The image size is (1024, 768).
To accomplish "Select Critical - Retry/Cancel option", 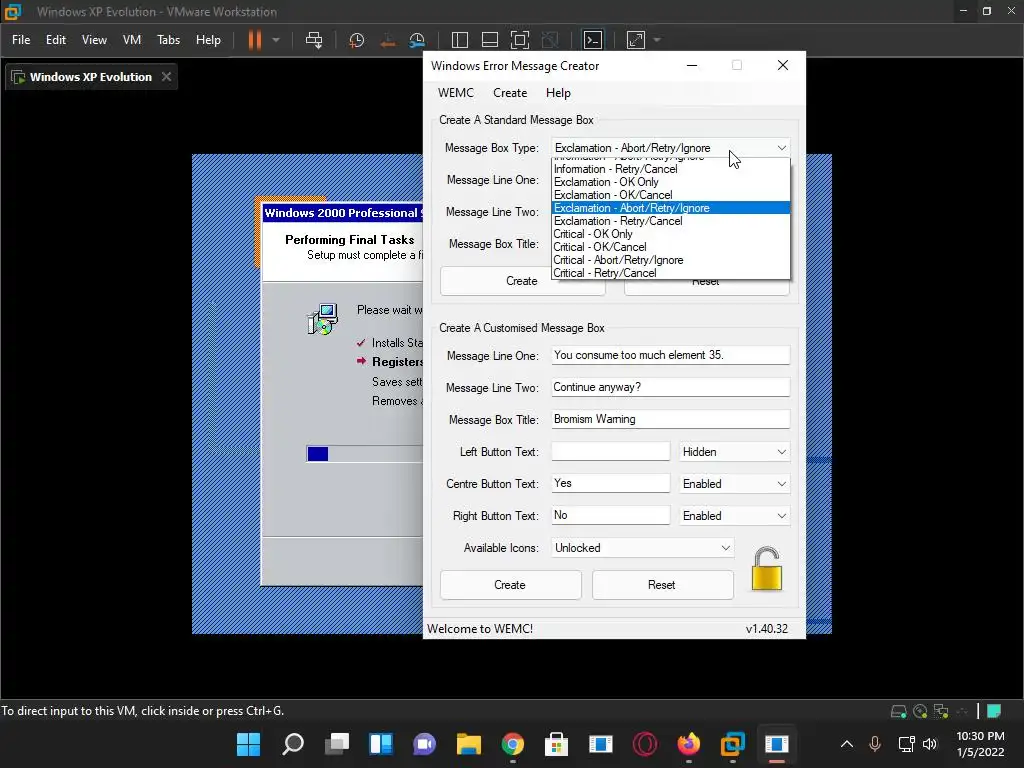I will (671, 273).
